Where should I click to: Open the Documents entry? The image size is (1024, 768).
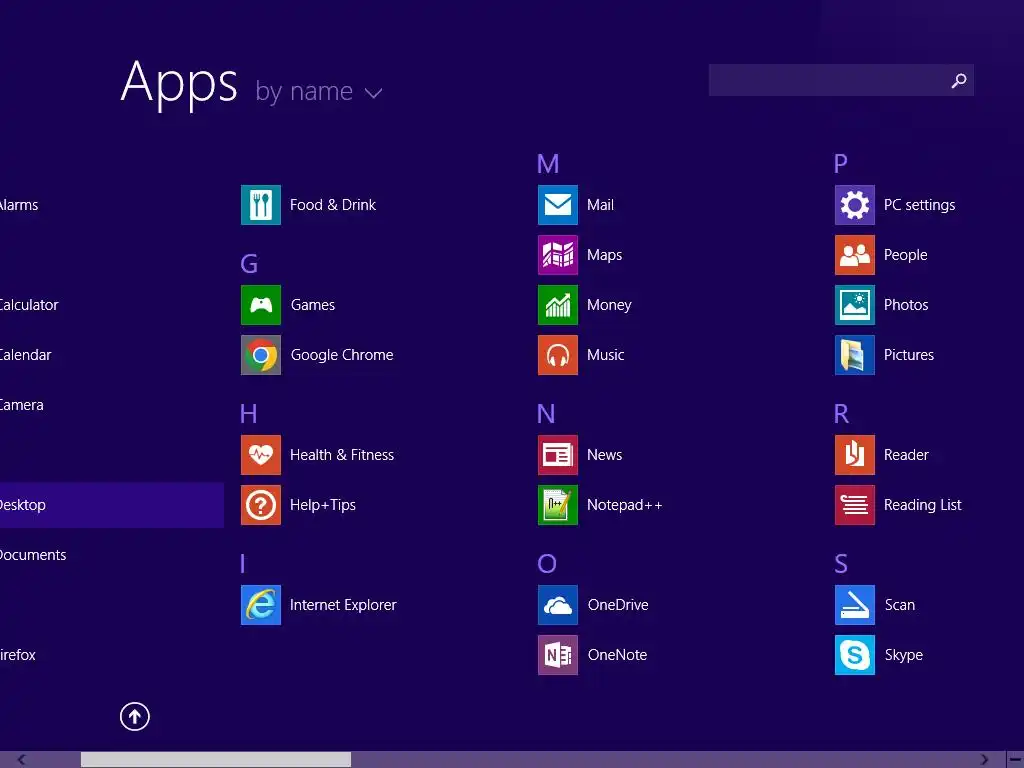33,555
